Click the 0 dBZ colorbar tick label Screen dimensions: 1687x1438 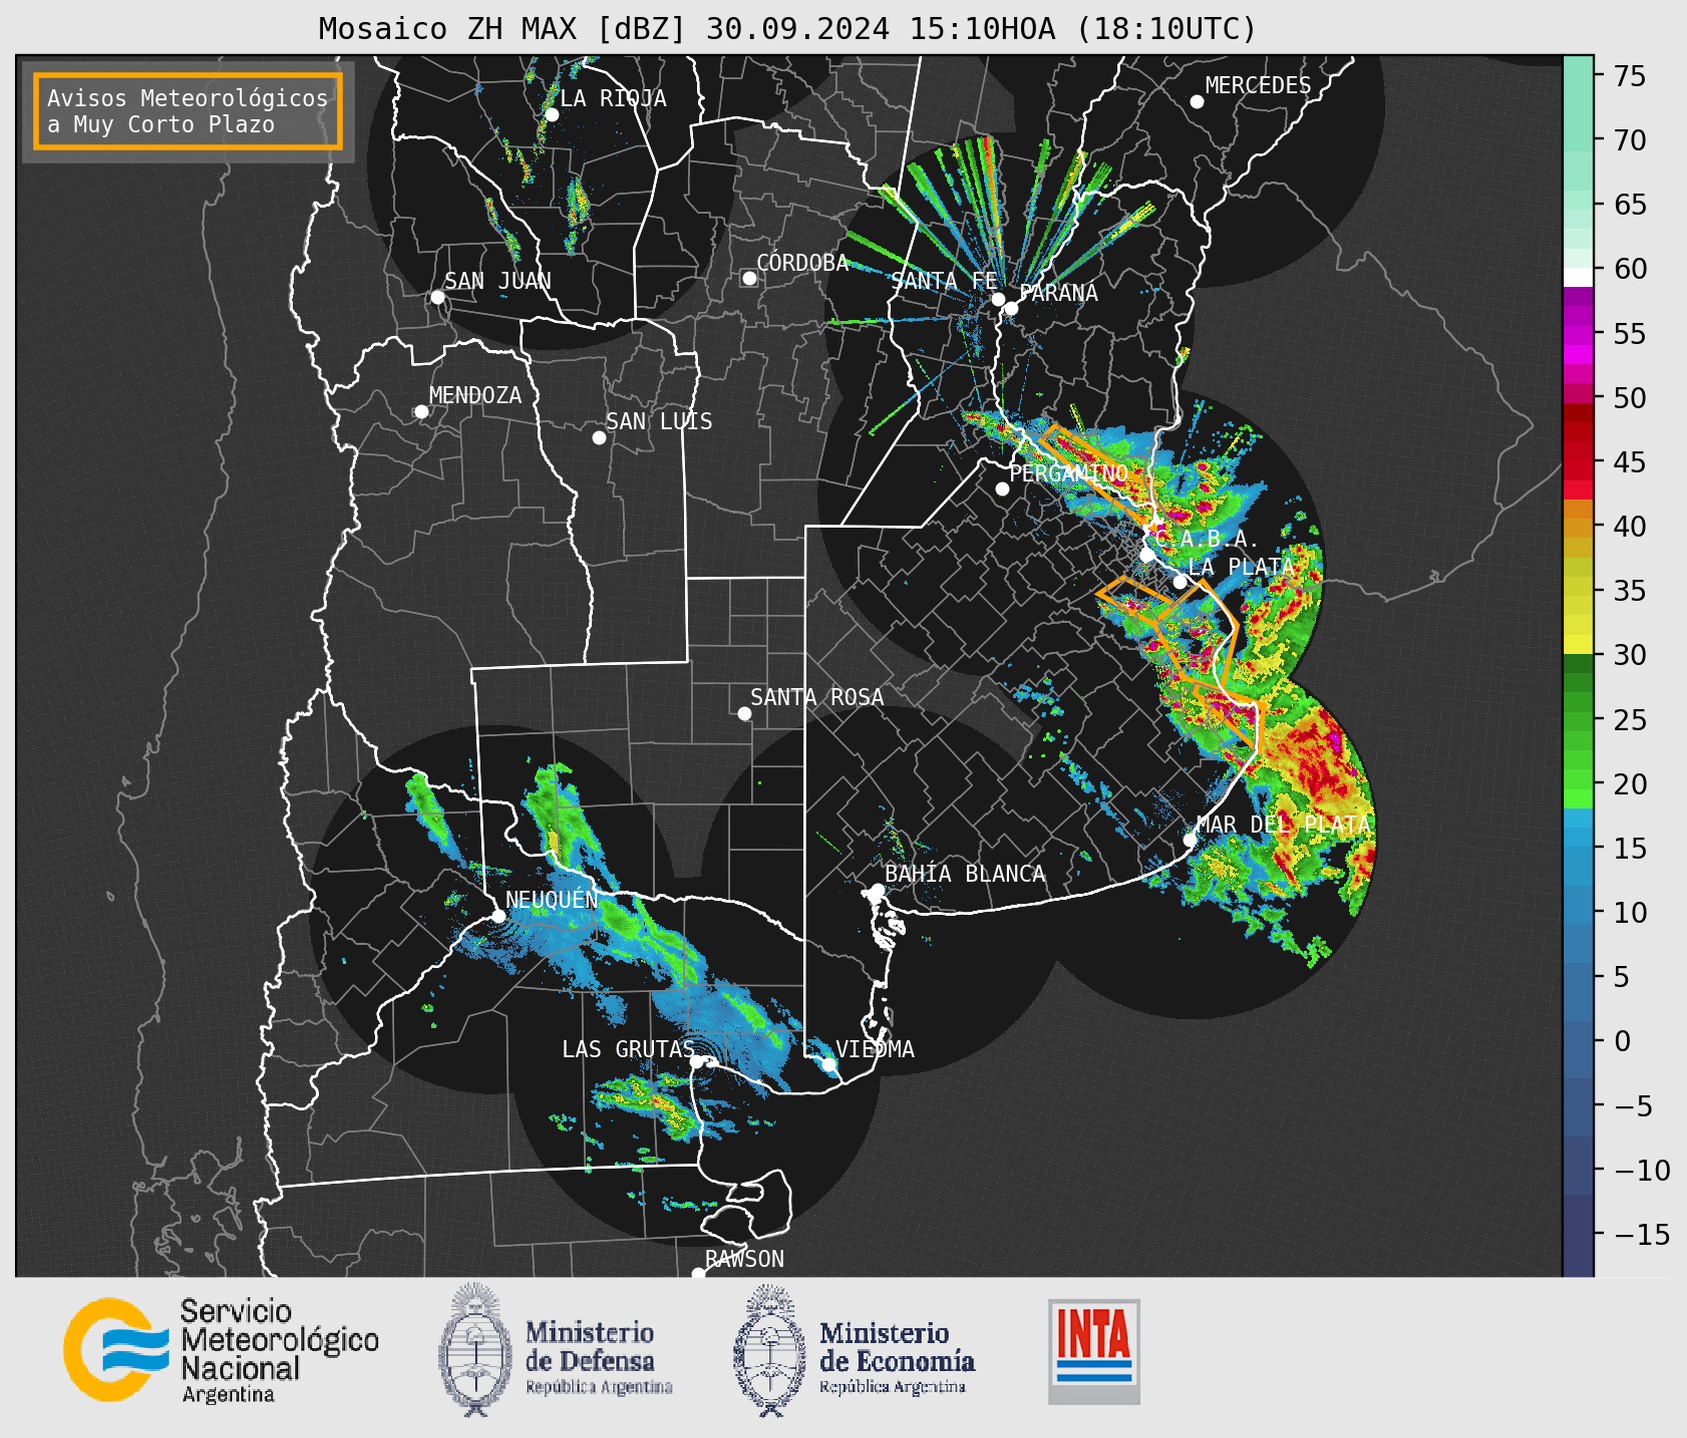pyautogui.click(x=1622, y=1041)
